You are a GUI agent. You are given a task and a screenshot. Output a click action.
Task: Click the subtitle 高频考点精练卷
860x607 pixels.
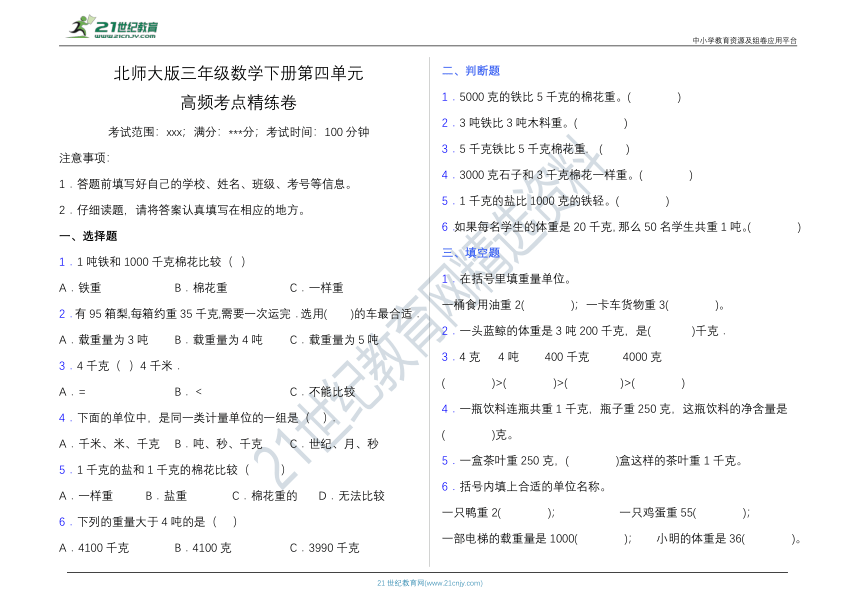point(239,102)
